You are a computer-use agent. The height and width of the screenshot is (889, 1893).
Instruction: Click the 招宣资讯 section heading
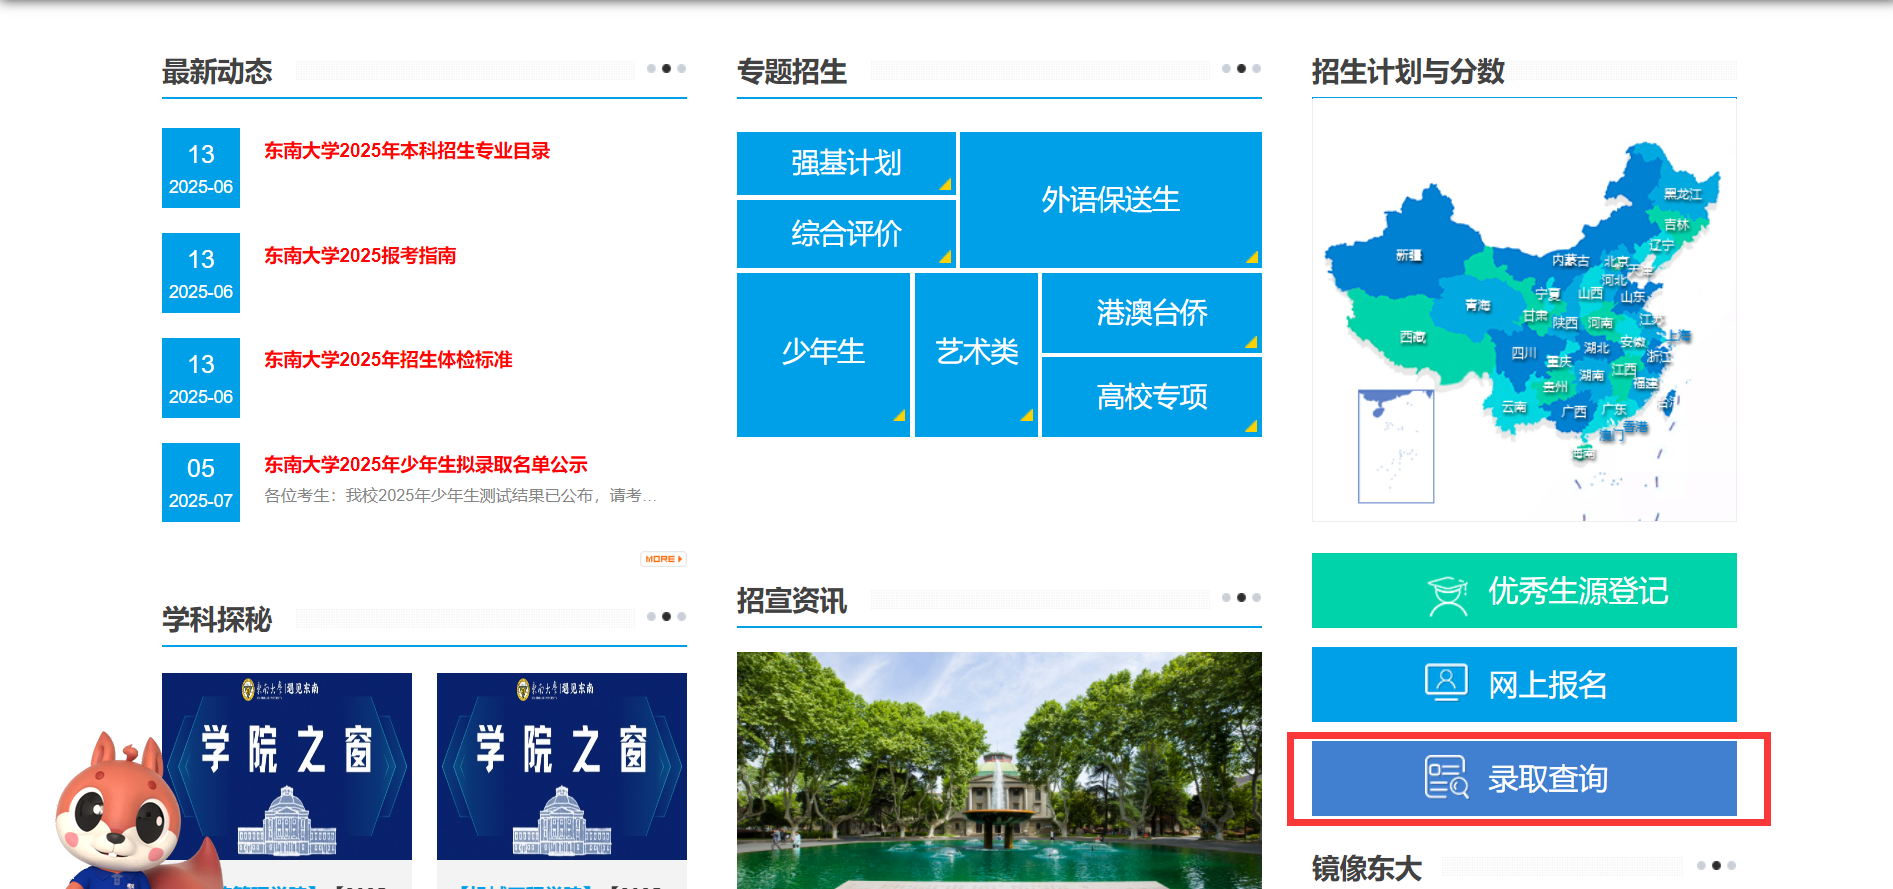click(792, 601)
